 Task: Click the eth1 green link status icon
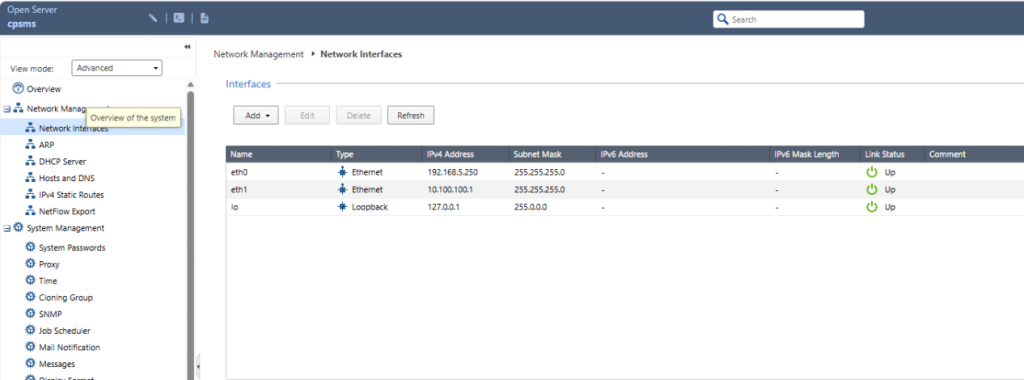pos(871,189)
